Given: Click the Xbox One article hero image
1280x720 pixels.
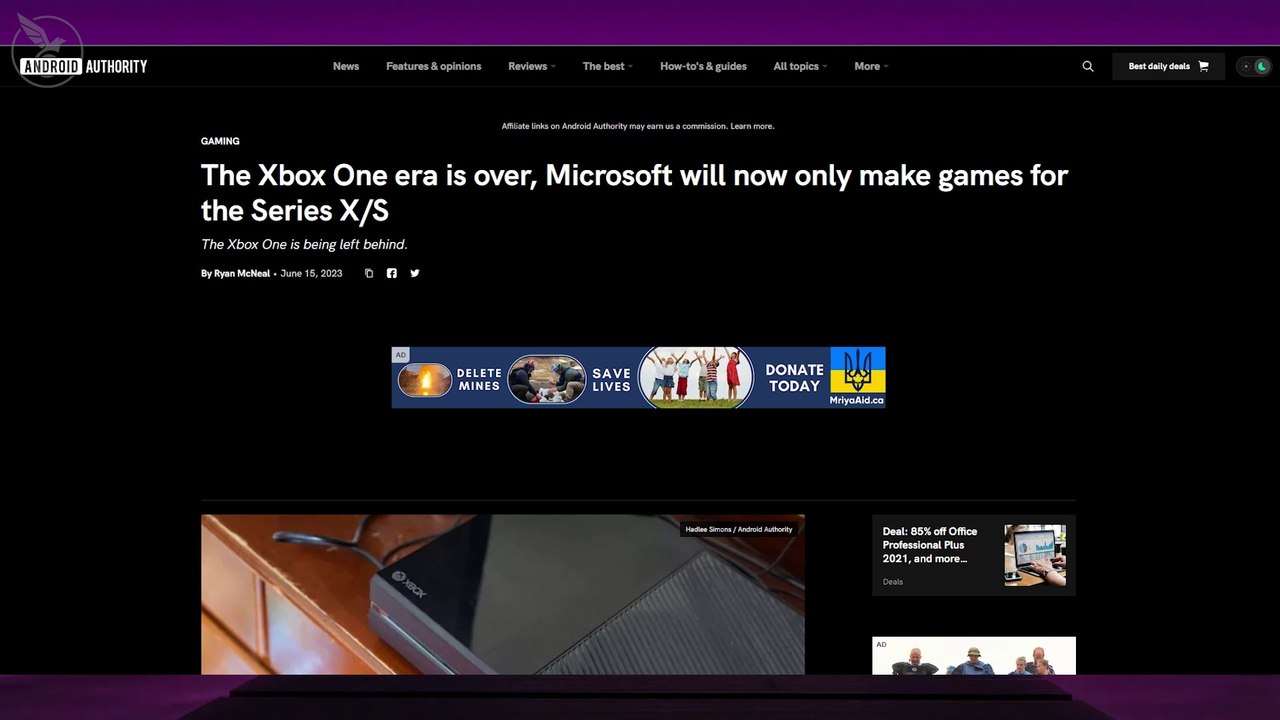Looking at the screenshot, I should pos(503,595).
